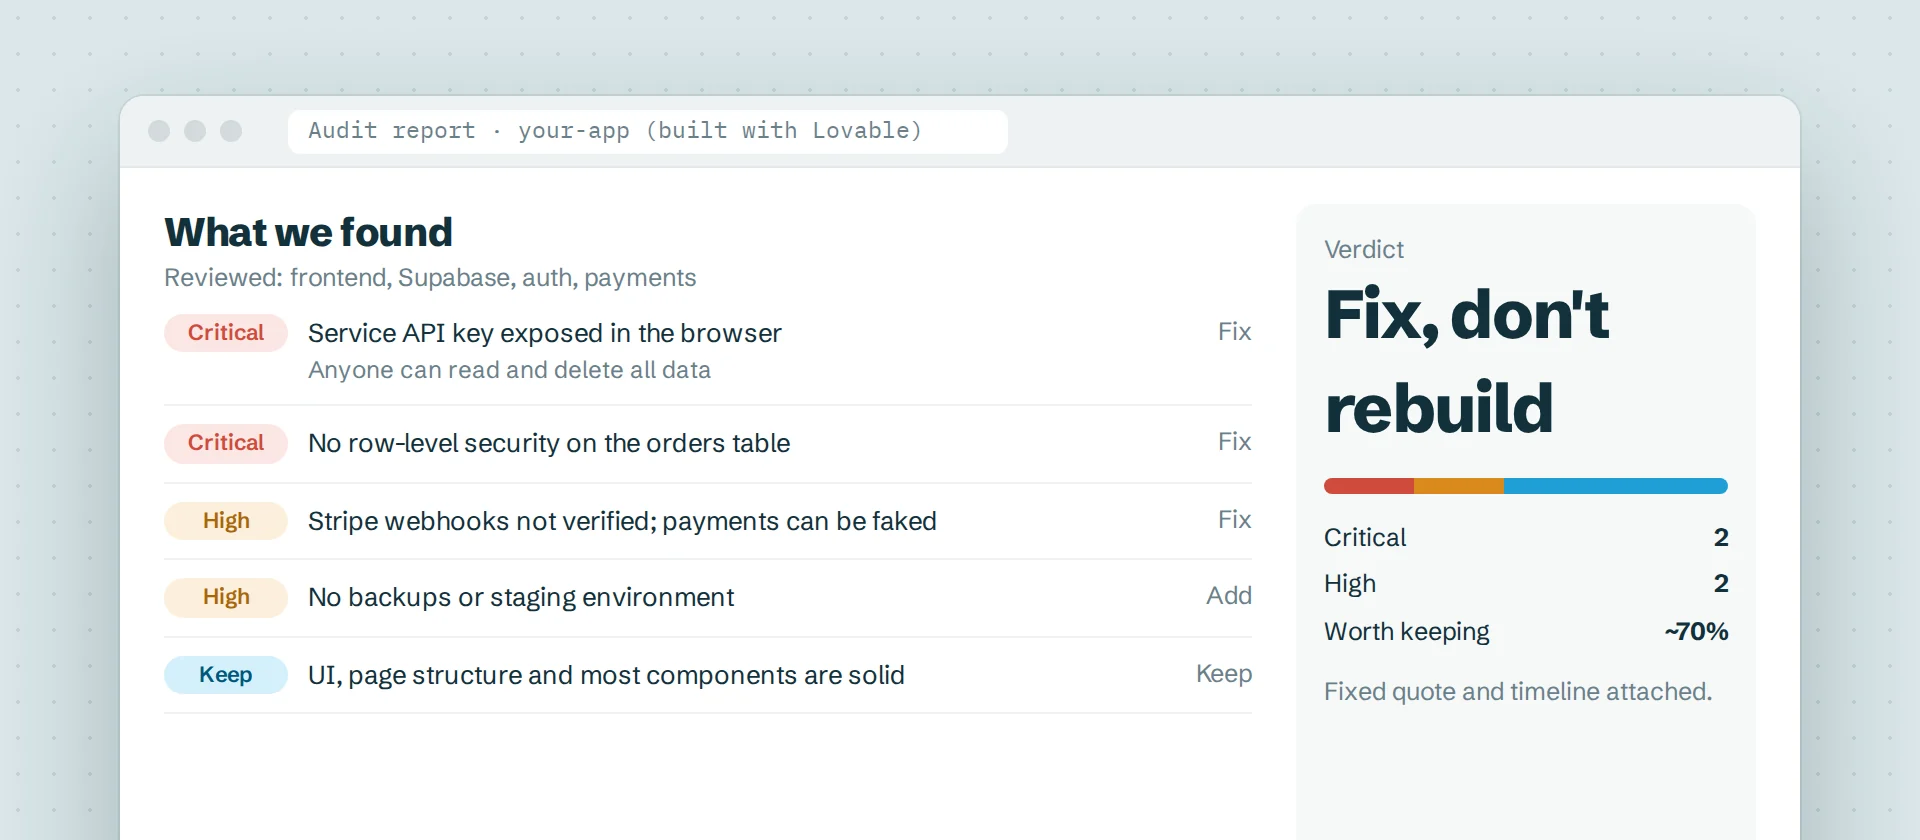The image size is (1920, 840).
Task: Click 'Anyone can read and delete all data'
Action: (x=509, y=370)
